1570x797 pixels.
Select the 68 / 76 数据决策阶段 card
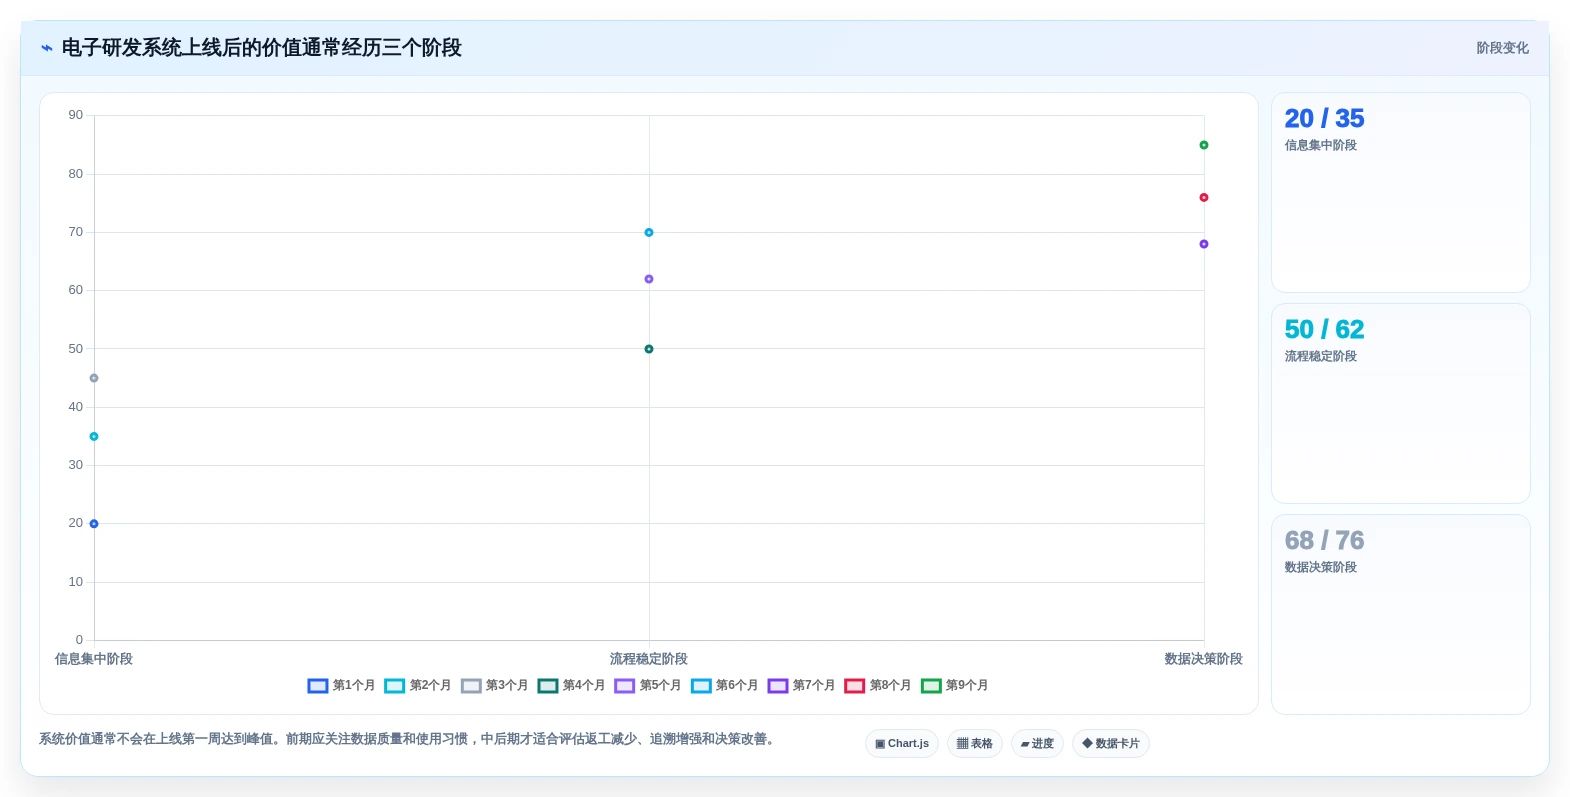coord(1401,615)
